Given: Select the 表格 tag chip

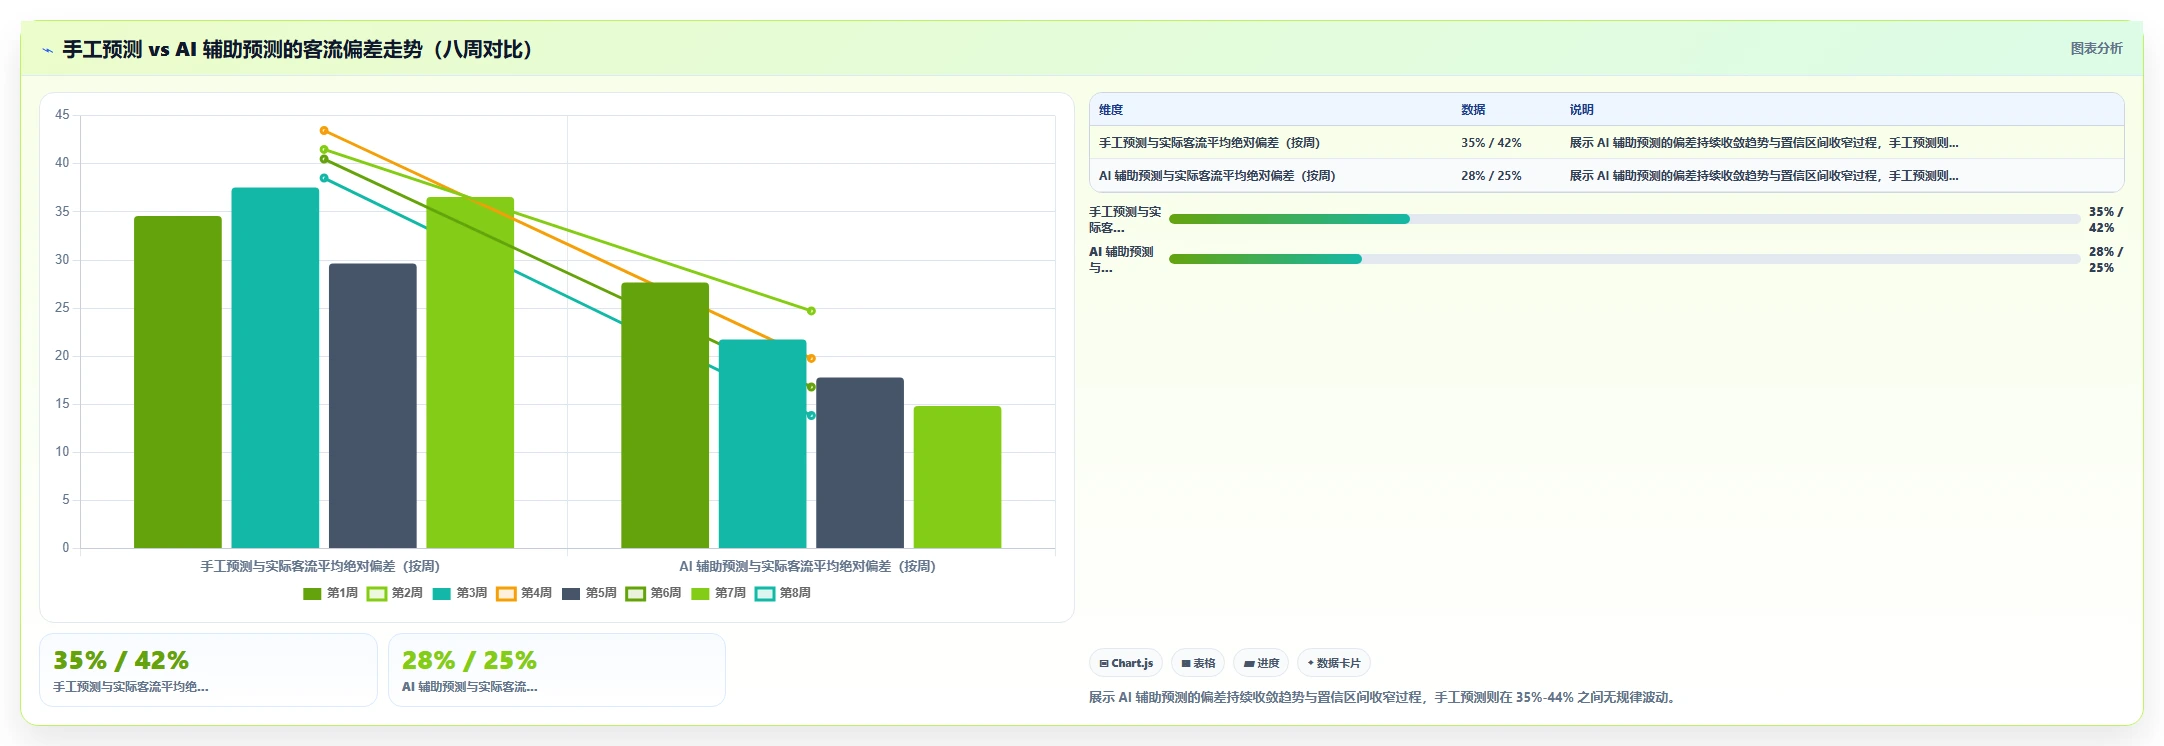Looking at the screenshot, I should (x=1198, y=663).
